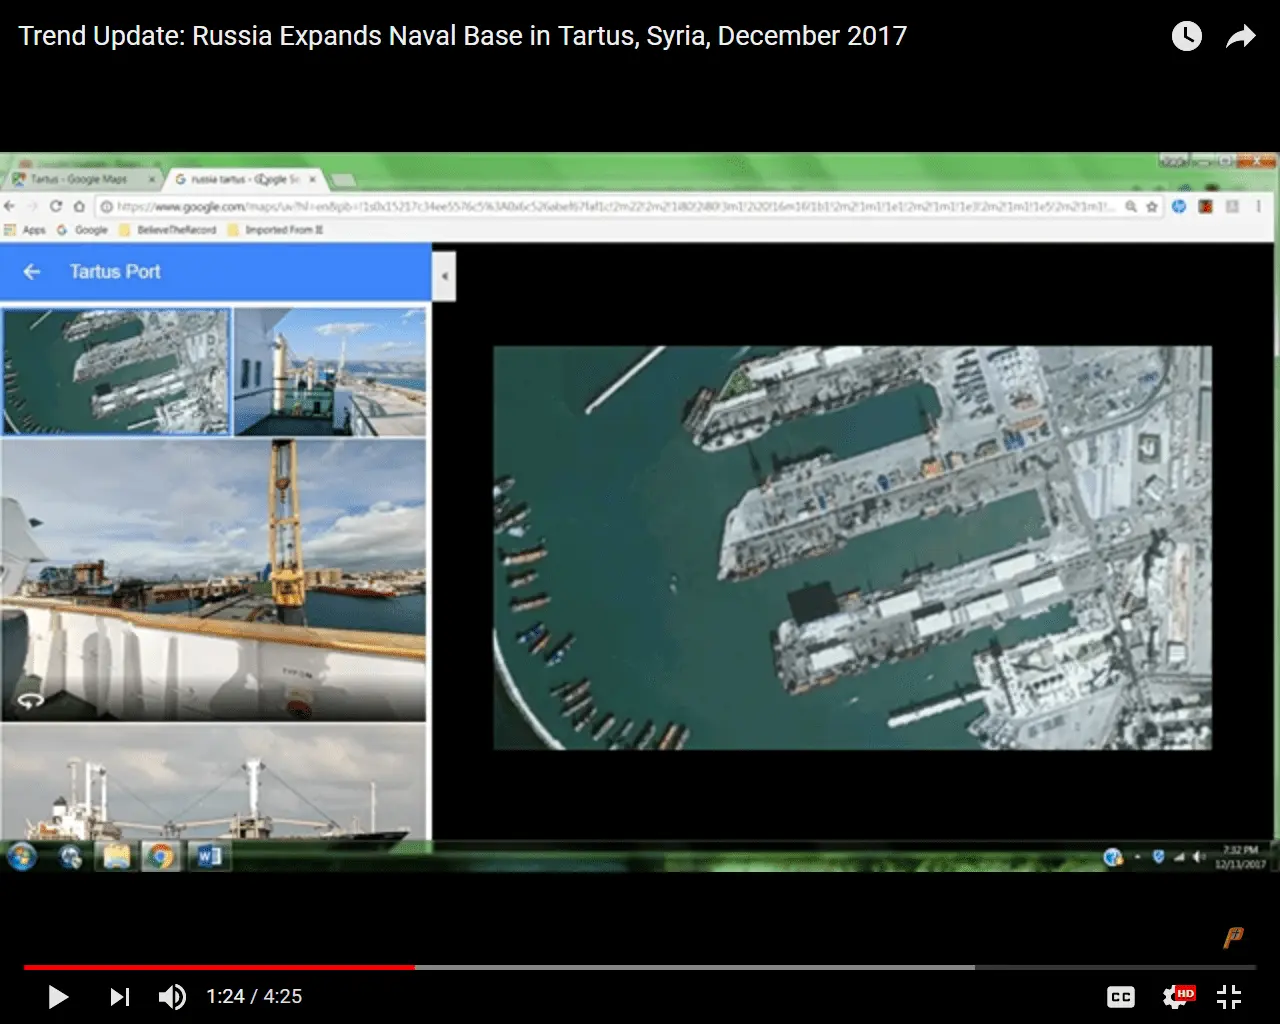Click the video title text
The height and width of the screenshot is (1024, 1280).
click(462, 36)
